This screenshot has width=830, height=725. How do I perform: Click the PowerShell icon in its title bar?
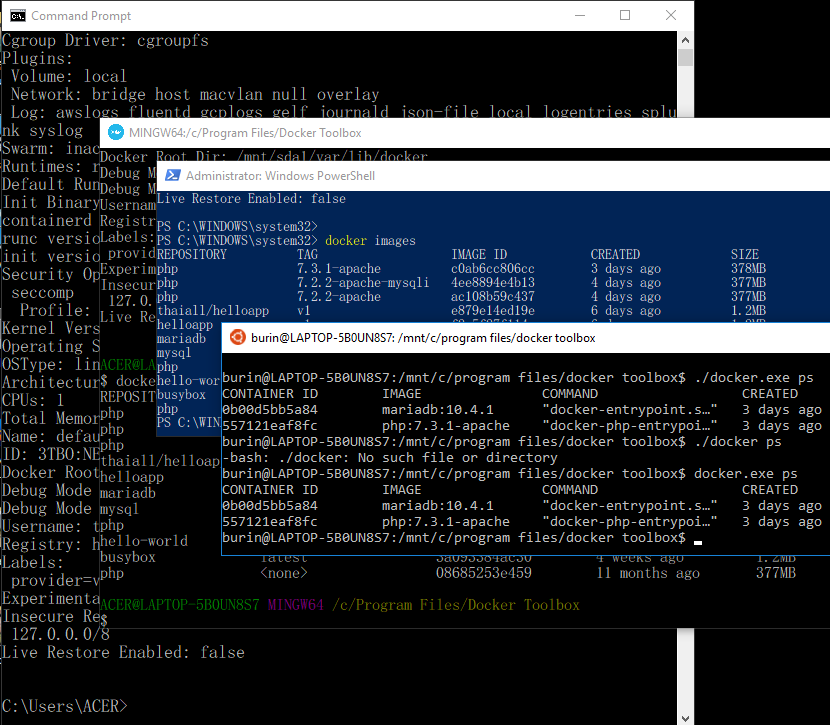[172, 176]
